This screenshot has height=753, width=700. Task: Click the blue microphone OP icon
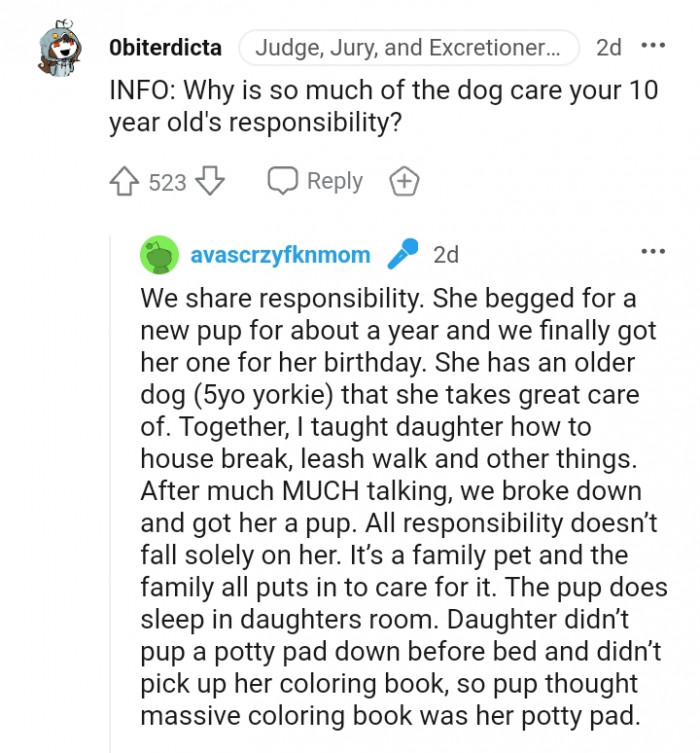click(x=402, y=254)
